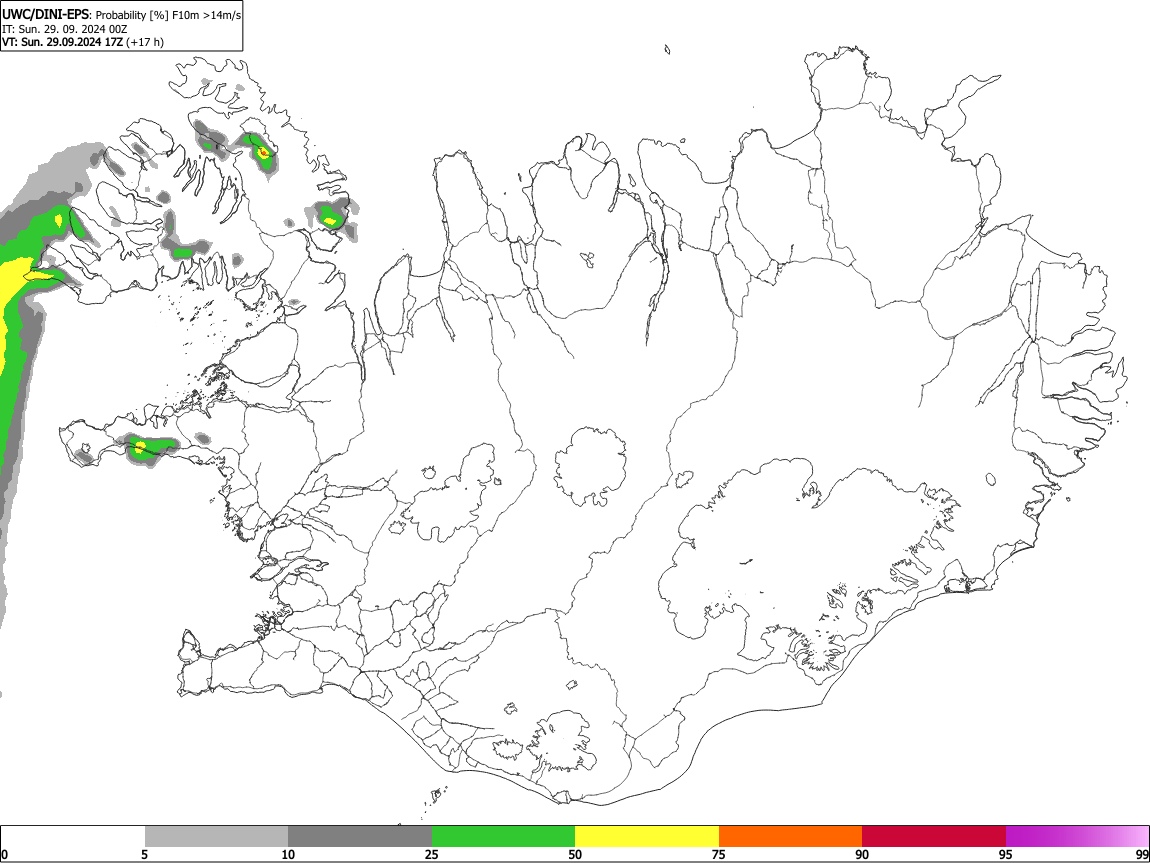Click the '(+17 h)' forecast offset text
Screen dimensions: 1150x863
tap(145, 42)
